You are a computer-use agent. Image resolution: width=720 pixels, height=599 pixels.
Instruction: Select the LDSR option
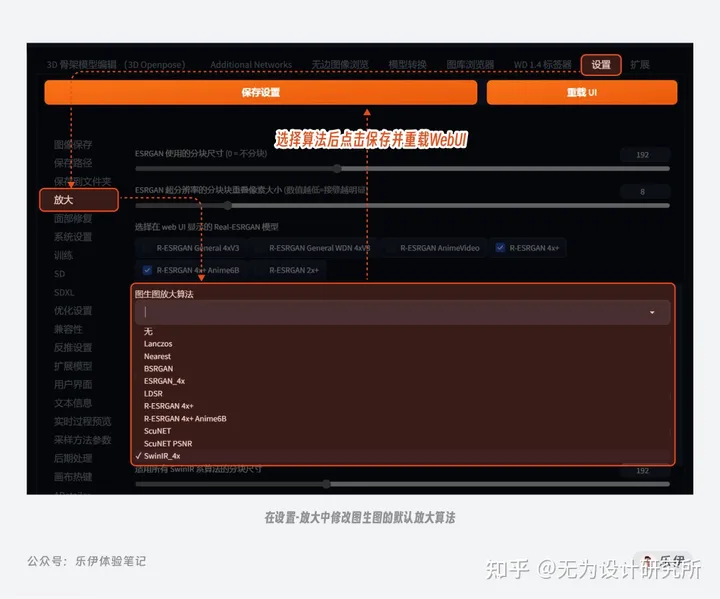153,393
